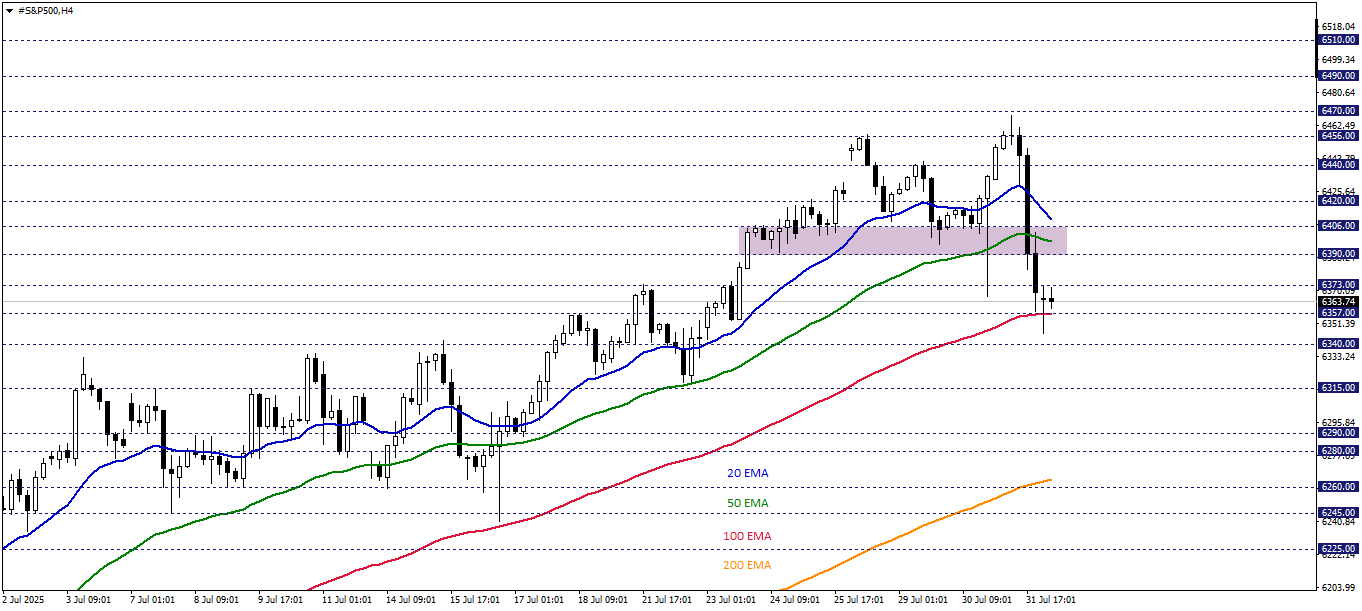
Task: Select the purple shaded zone rectangle
Action: 903,240
